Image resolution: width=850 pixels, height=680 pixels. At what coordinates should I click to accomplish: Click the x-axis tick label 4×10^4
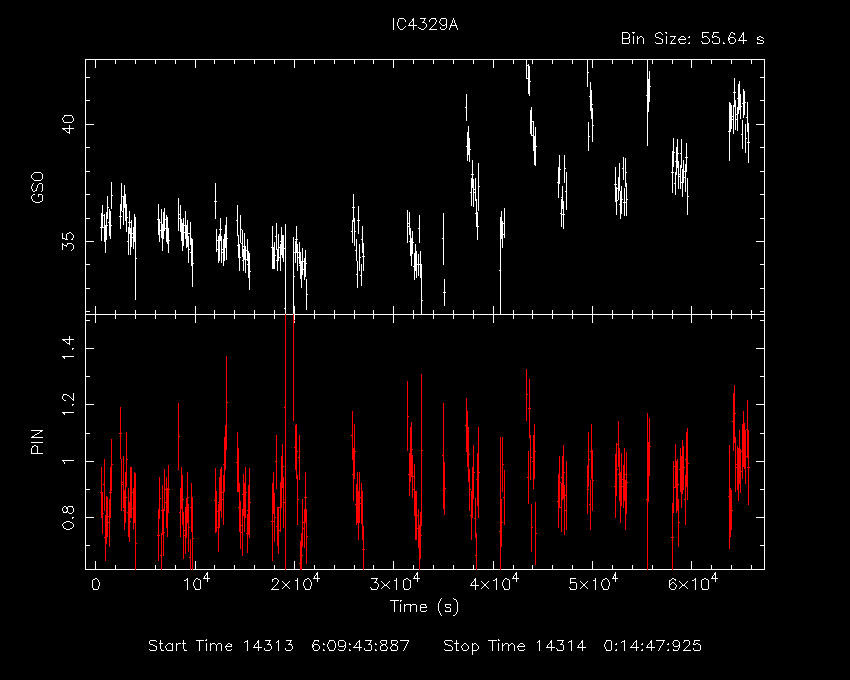tap(494, 583)
